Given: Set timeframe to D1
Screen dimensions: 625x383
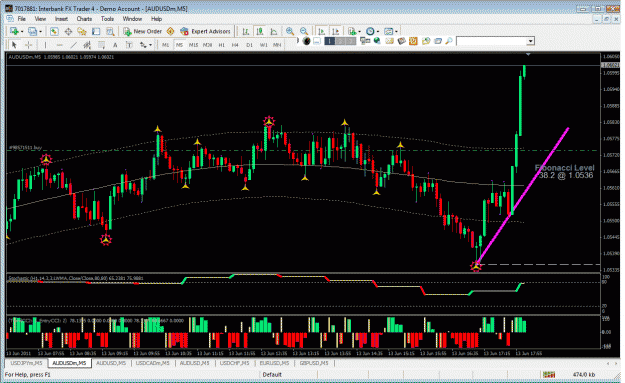Looking at the screenshot, I should [250, 45].
